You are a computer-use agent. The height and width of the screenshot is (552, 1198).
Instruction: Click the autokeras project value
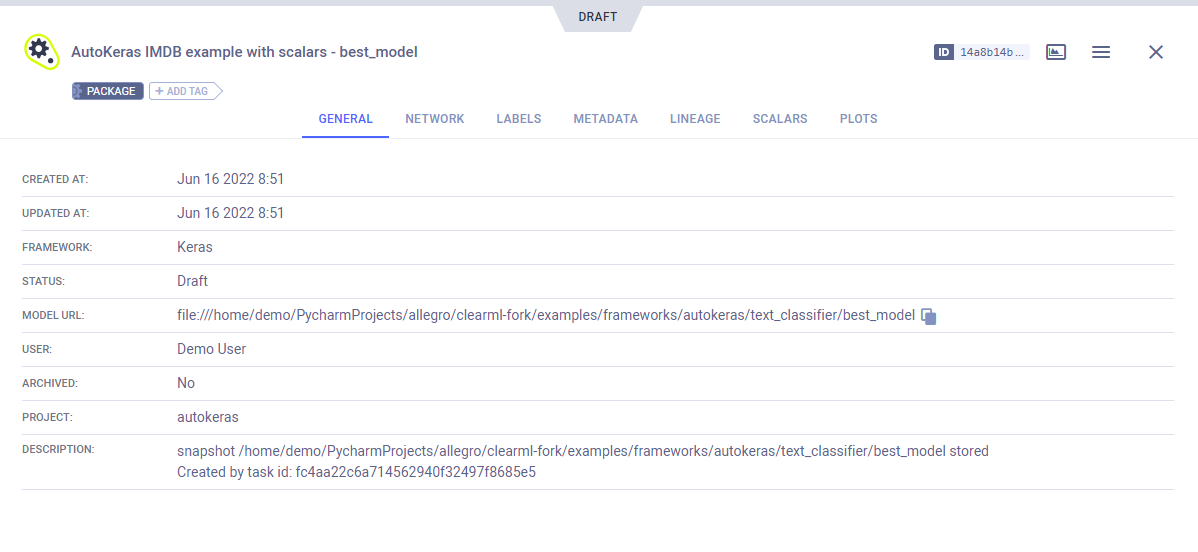[208, 417]
